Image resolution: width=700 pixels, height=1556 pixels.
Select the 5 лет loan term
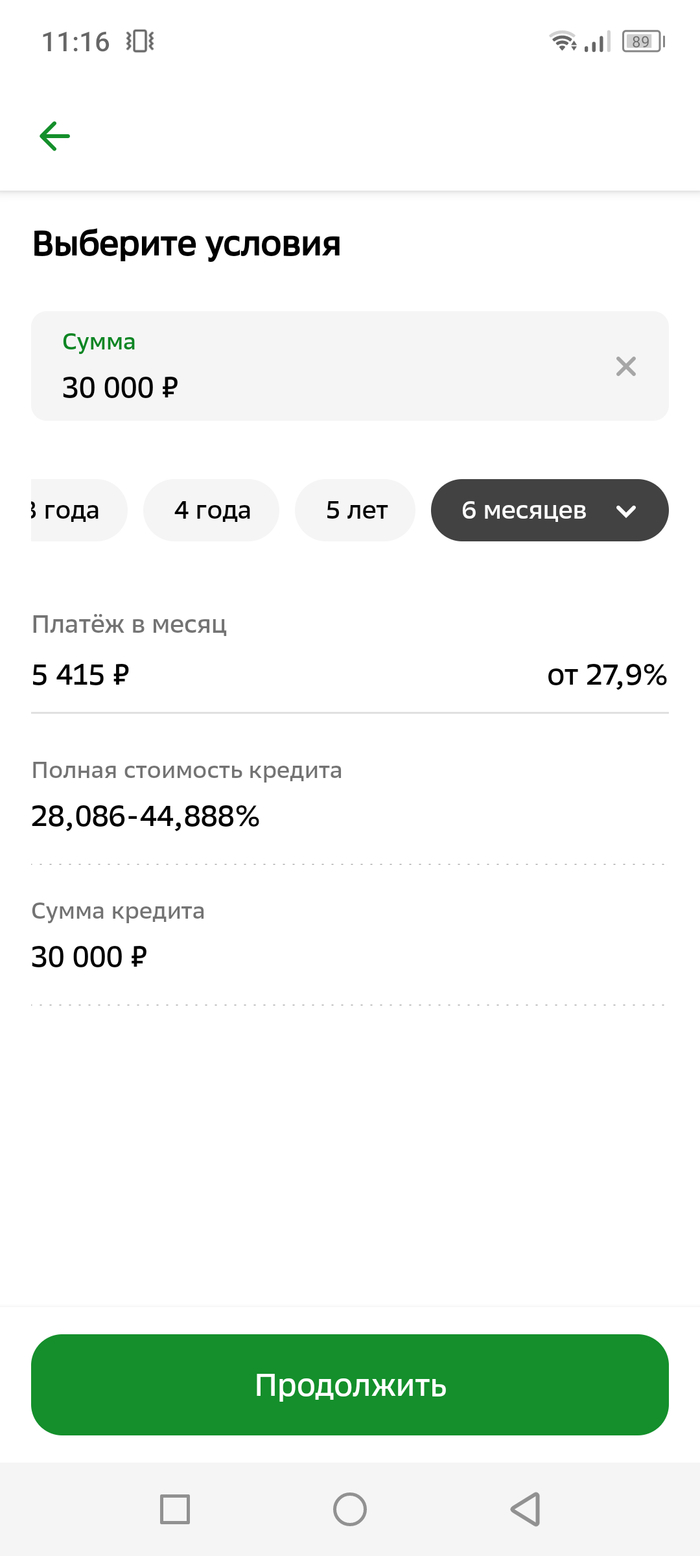[355, 510]
